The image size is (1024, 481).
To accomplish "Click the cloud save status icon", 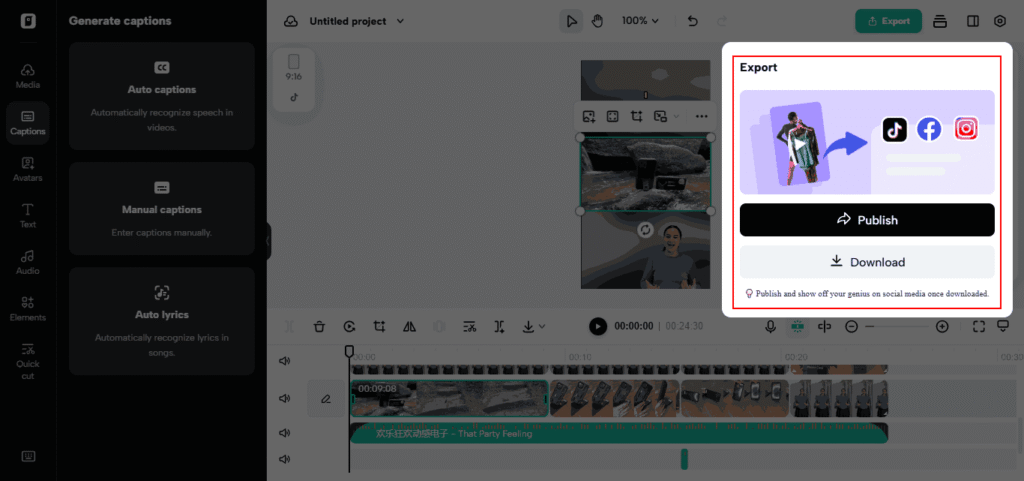I will click(x=291, y=22).
